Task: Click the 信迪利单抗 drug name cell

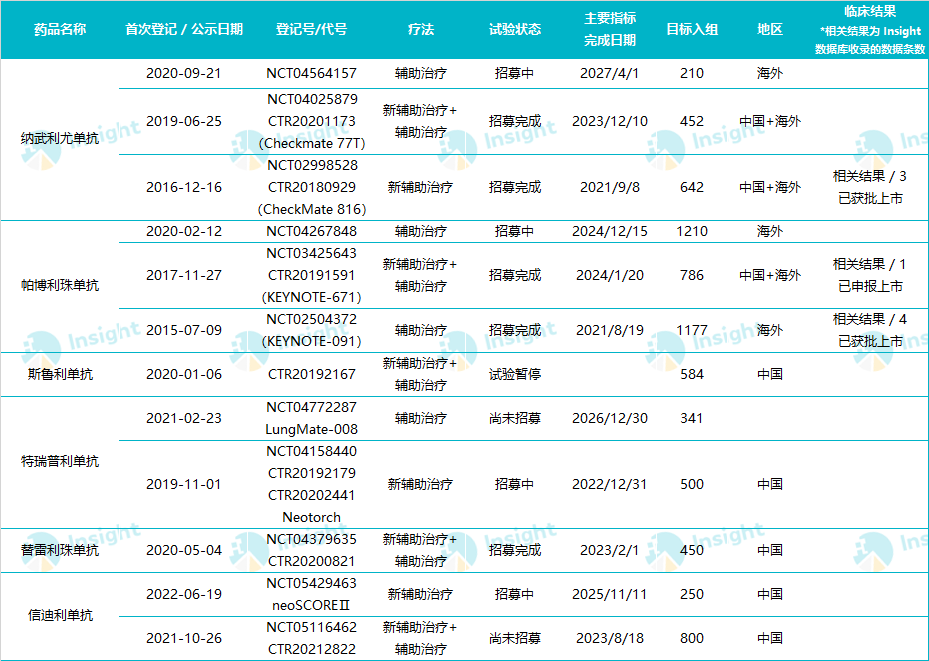Action: tap(59, 616)
